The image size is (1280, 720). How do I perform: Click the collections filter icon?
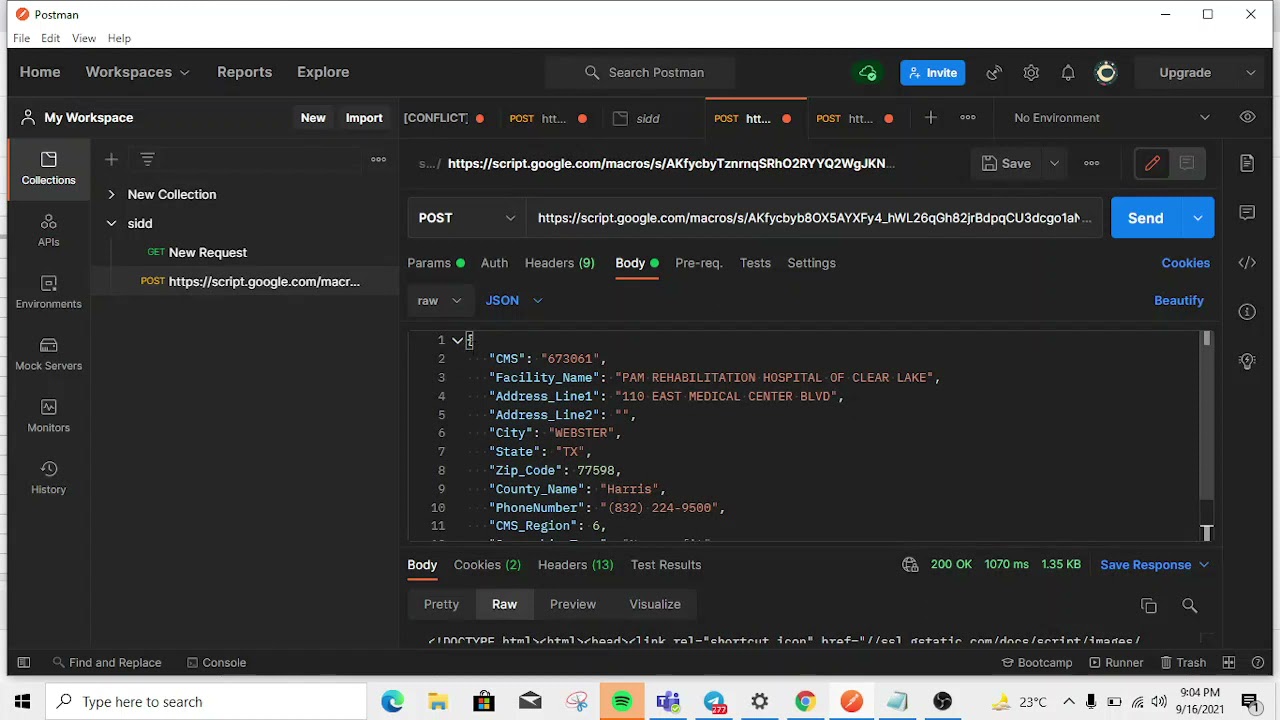(147, 159)
